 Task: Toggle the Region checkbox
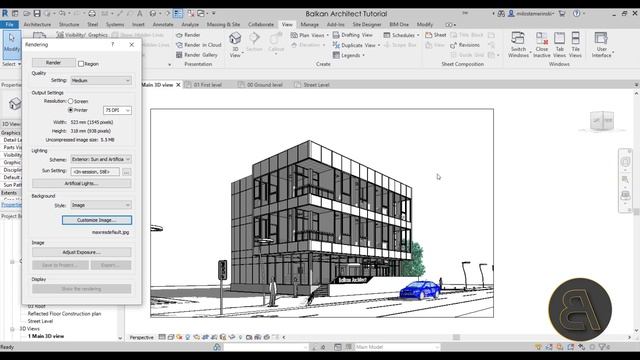(81, 64)
